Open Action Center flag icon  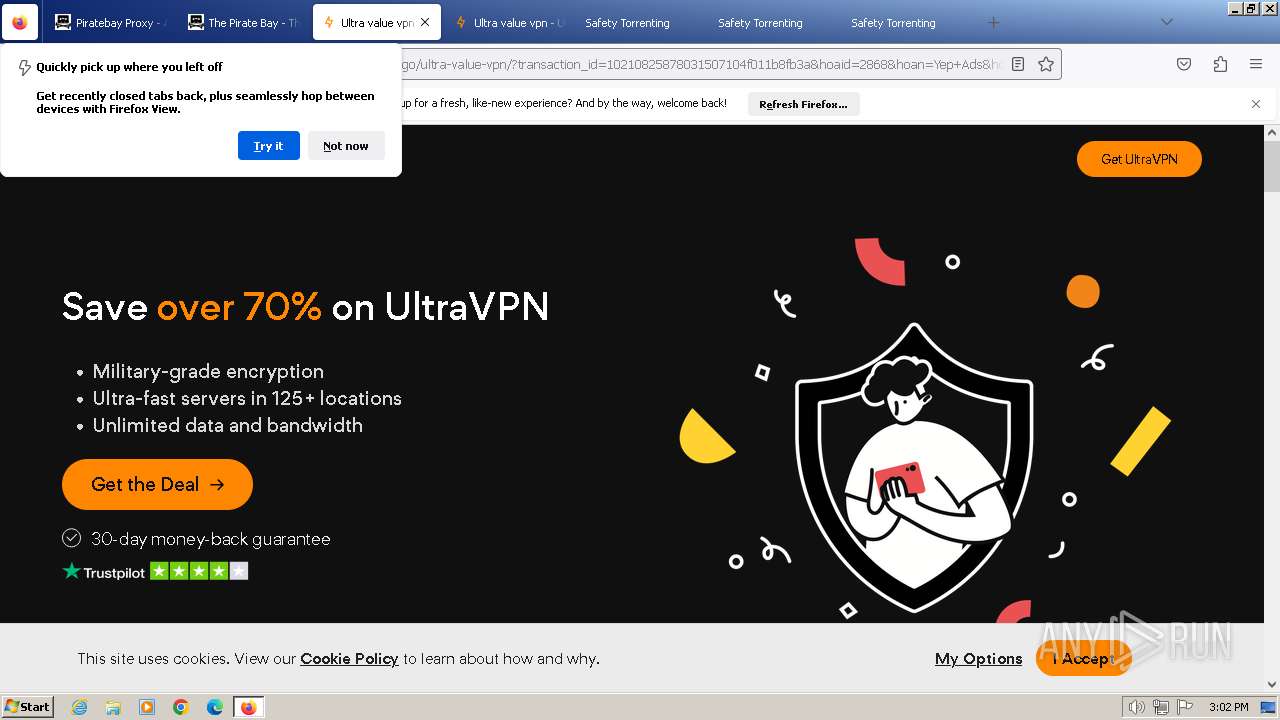tap(1184, 707)
